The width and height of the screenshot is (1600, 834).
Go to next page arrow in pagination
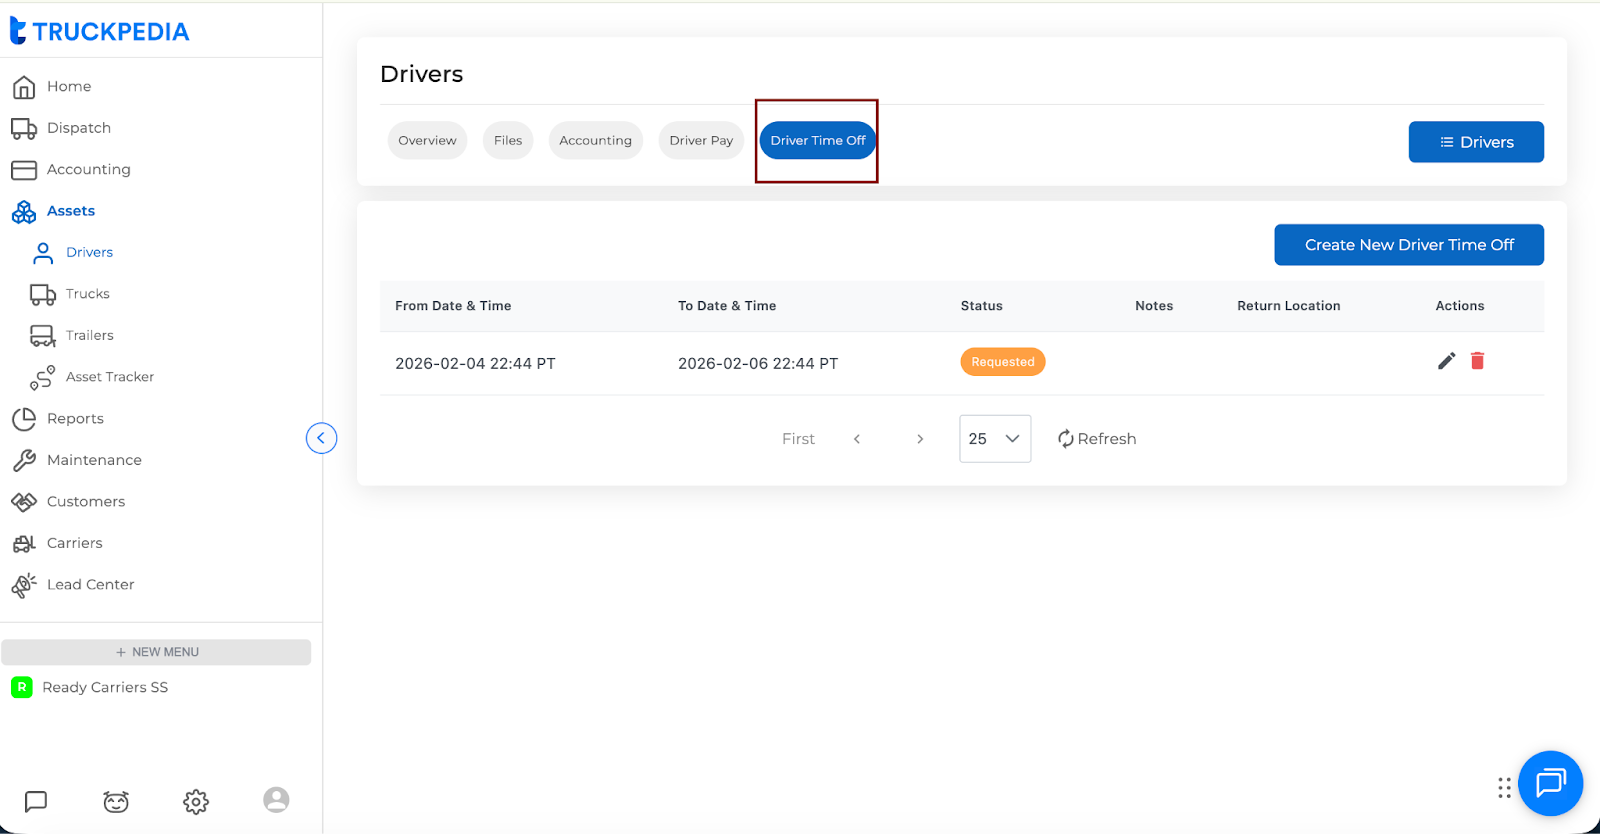coord(920,439)
